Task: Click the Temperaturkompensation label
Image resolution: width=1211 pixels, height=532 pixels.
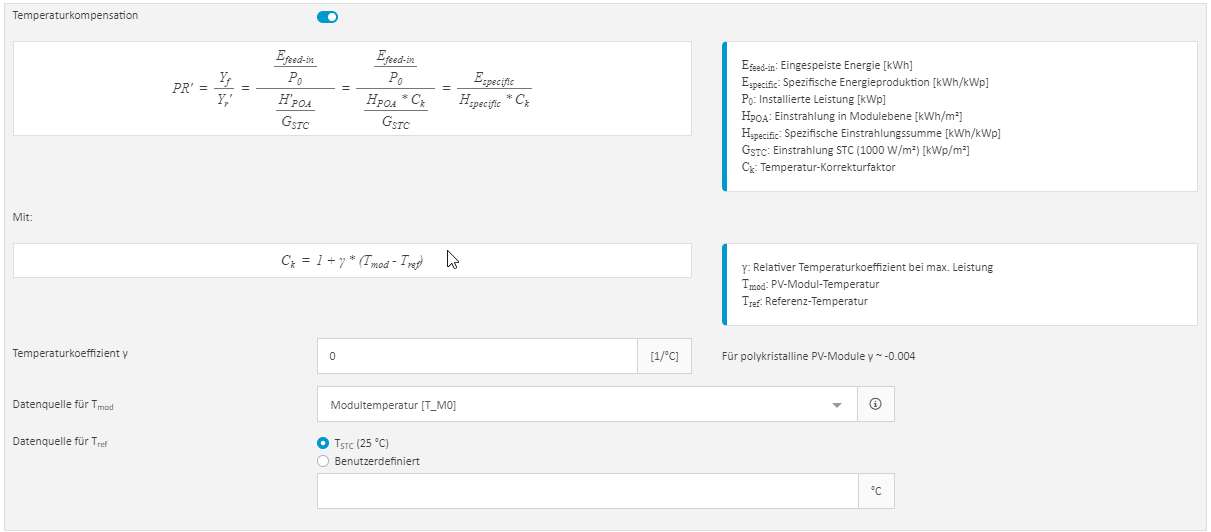Action: 76,17
